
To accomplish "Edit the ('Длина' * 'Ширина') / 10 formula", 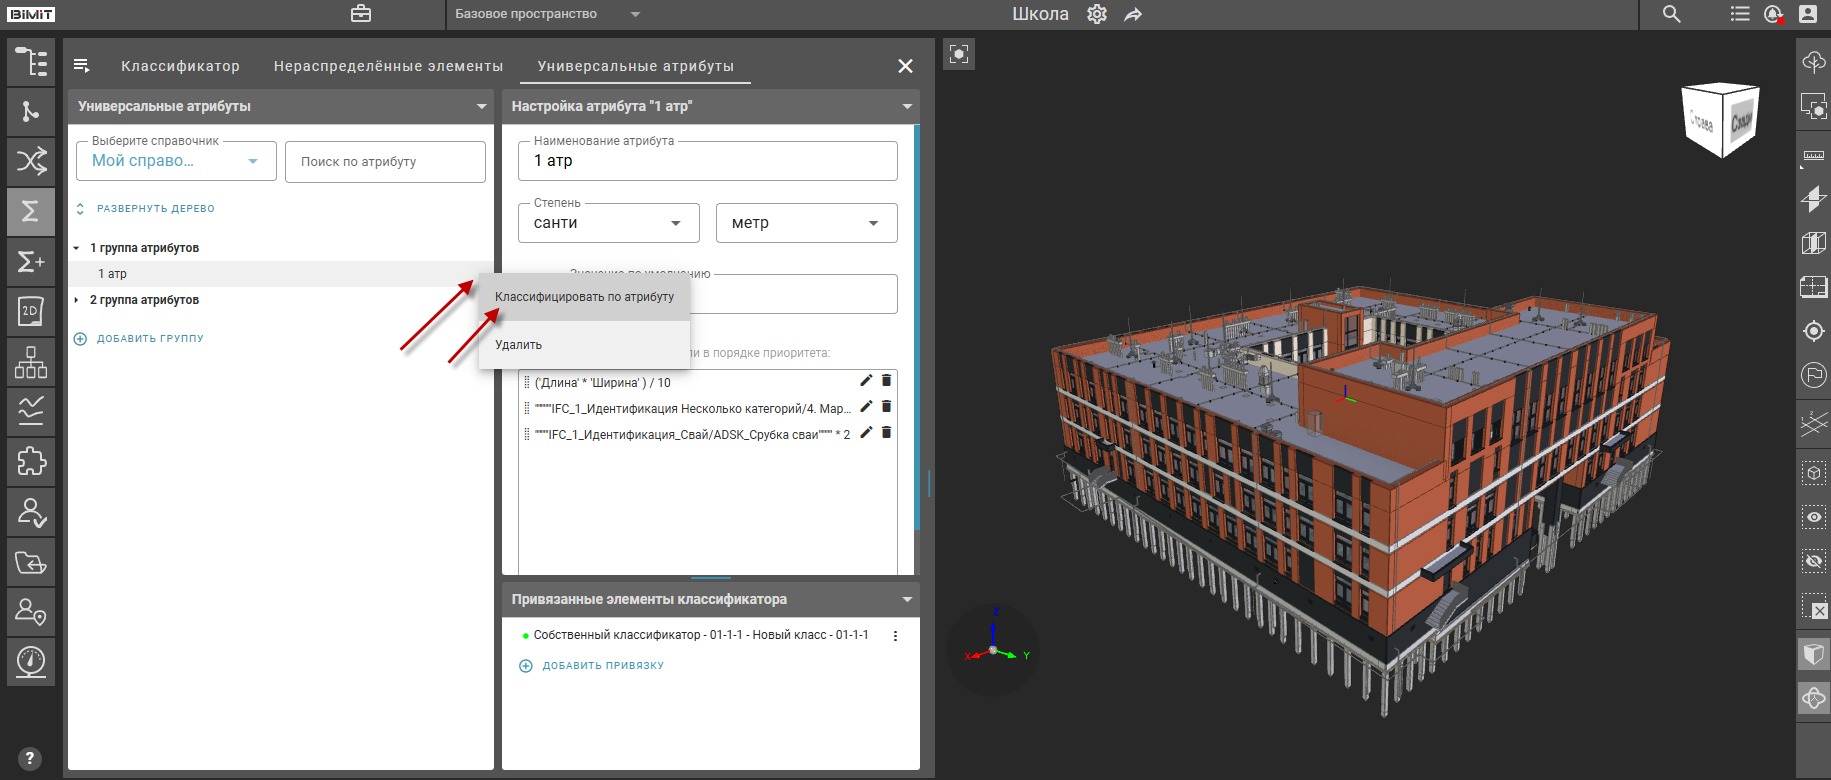I will click(866, 381).
